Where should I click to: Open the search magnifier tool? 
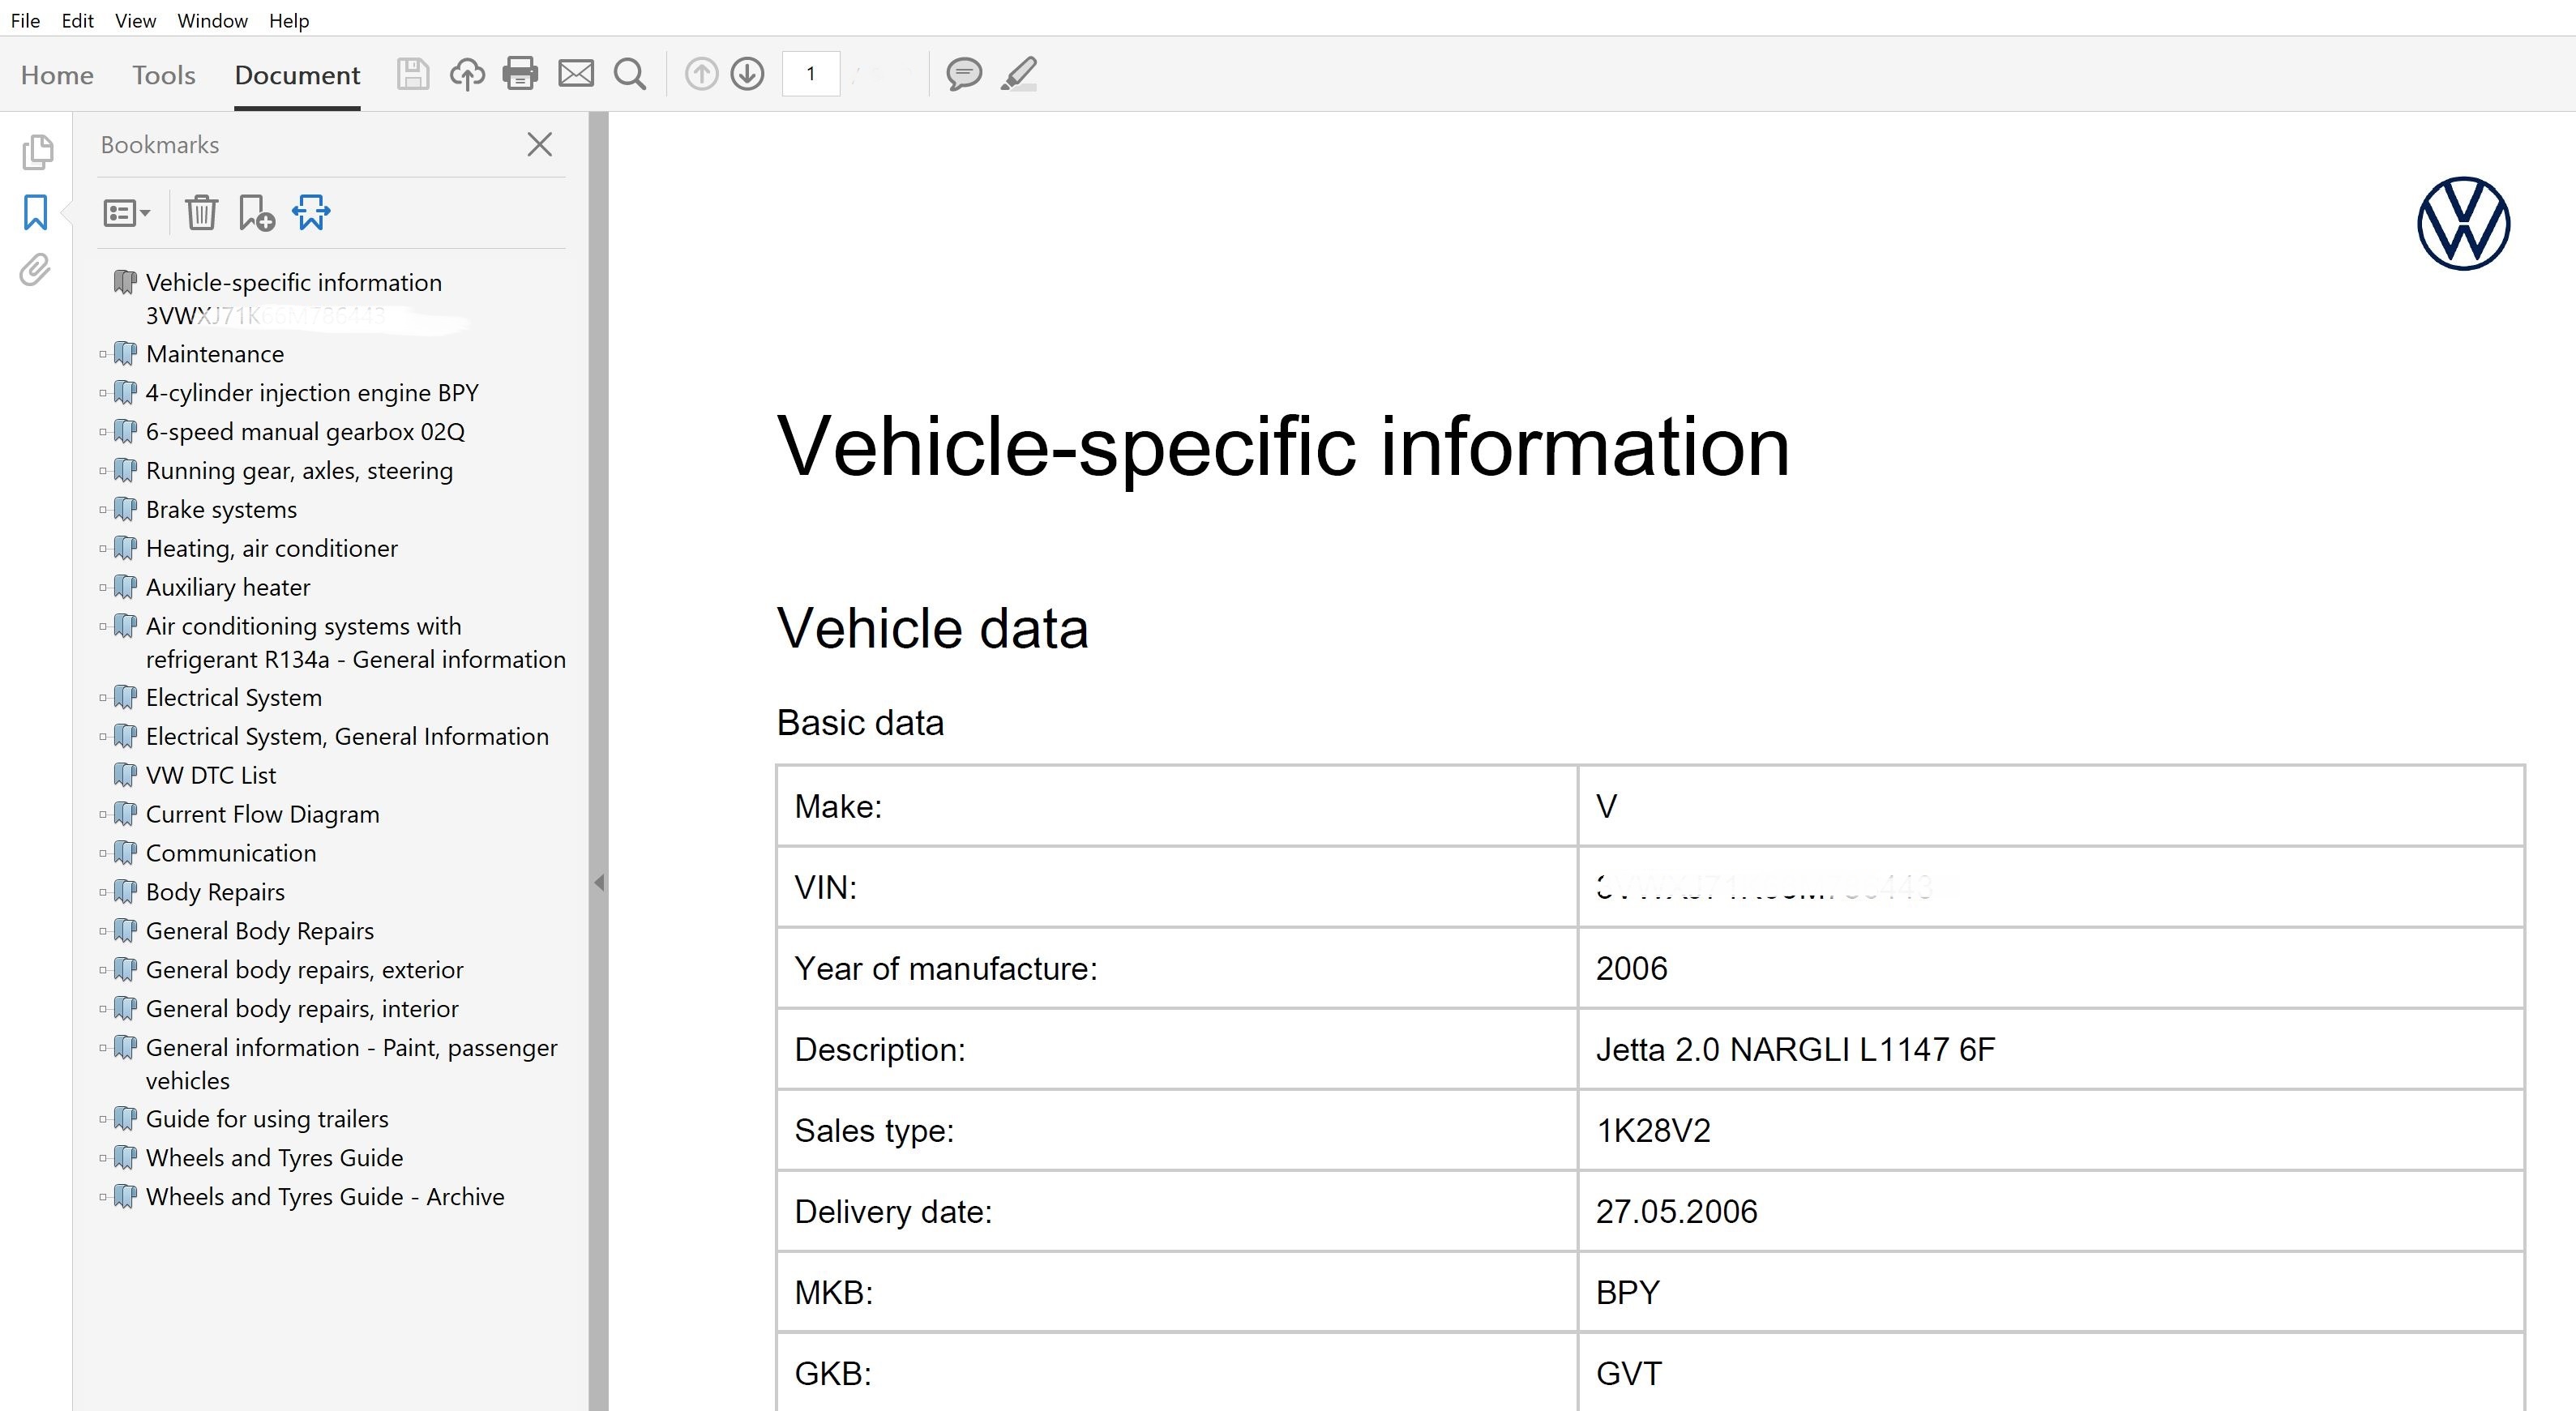click(630, 74)
